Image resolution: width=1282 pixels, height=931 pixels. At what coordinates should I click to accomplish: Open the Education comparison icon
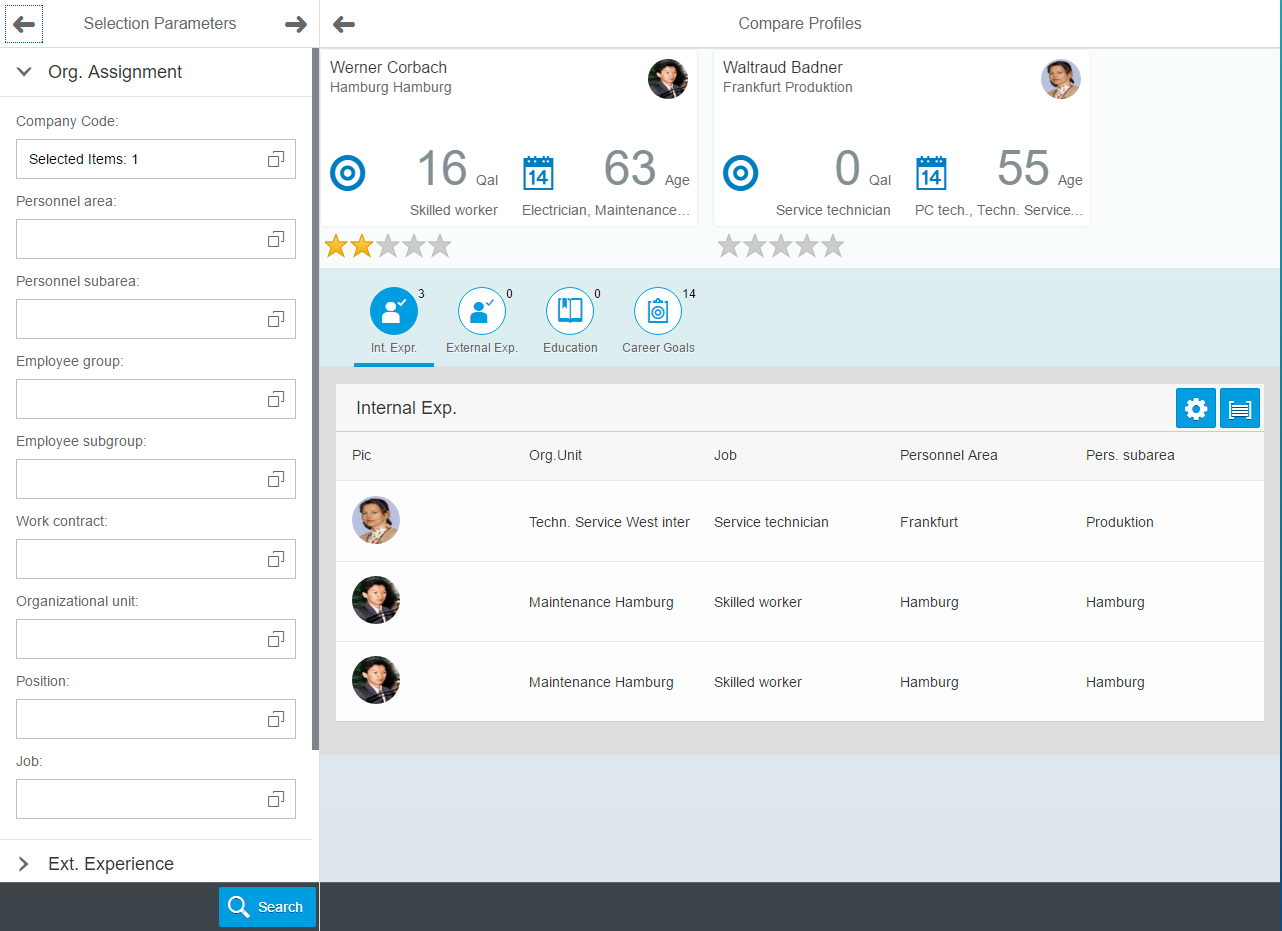click(x=569, y=311)
